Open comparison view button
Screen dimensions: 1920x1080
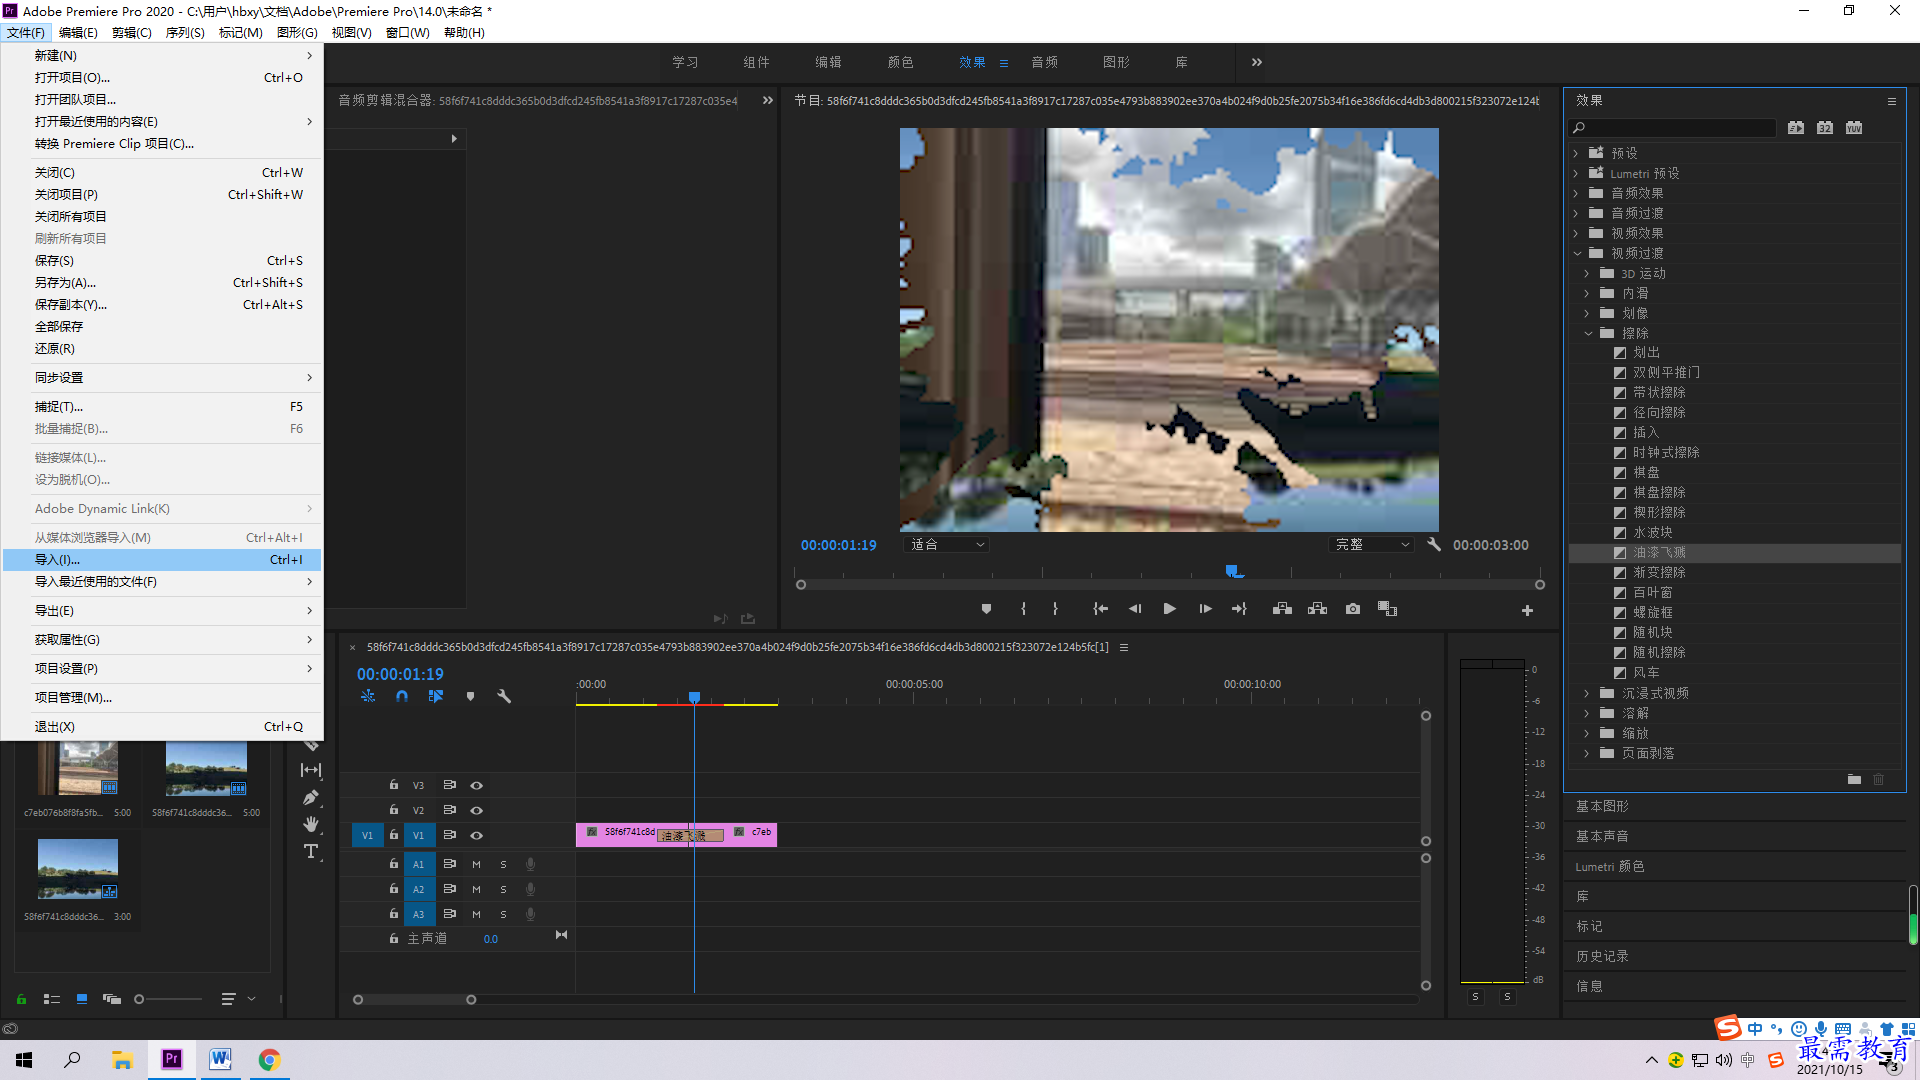coord(1387,609)
